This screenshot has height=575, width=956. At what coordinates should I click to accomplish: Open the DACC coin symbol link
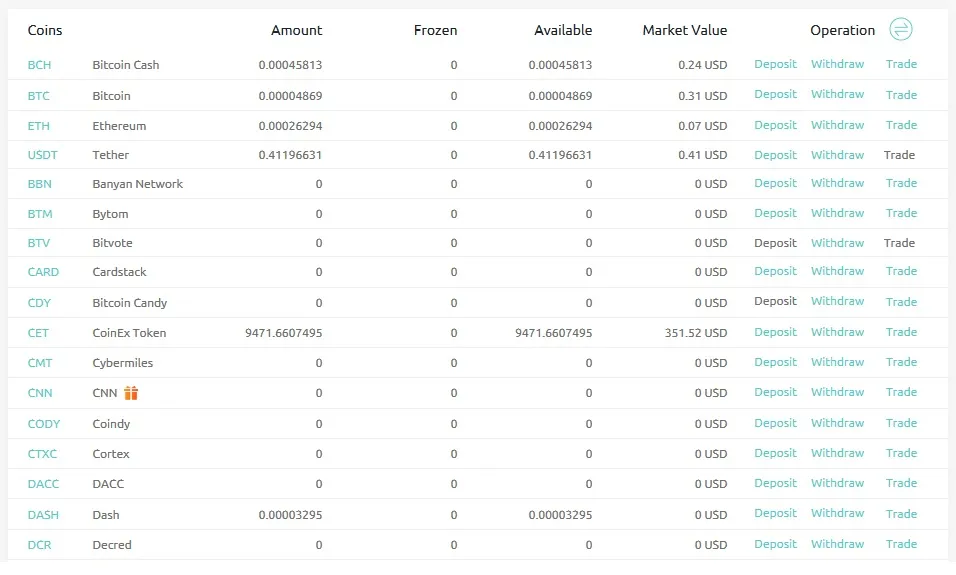tap(43, 484)
